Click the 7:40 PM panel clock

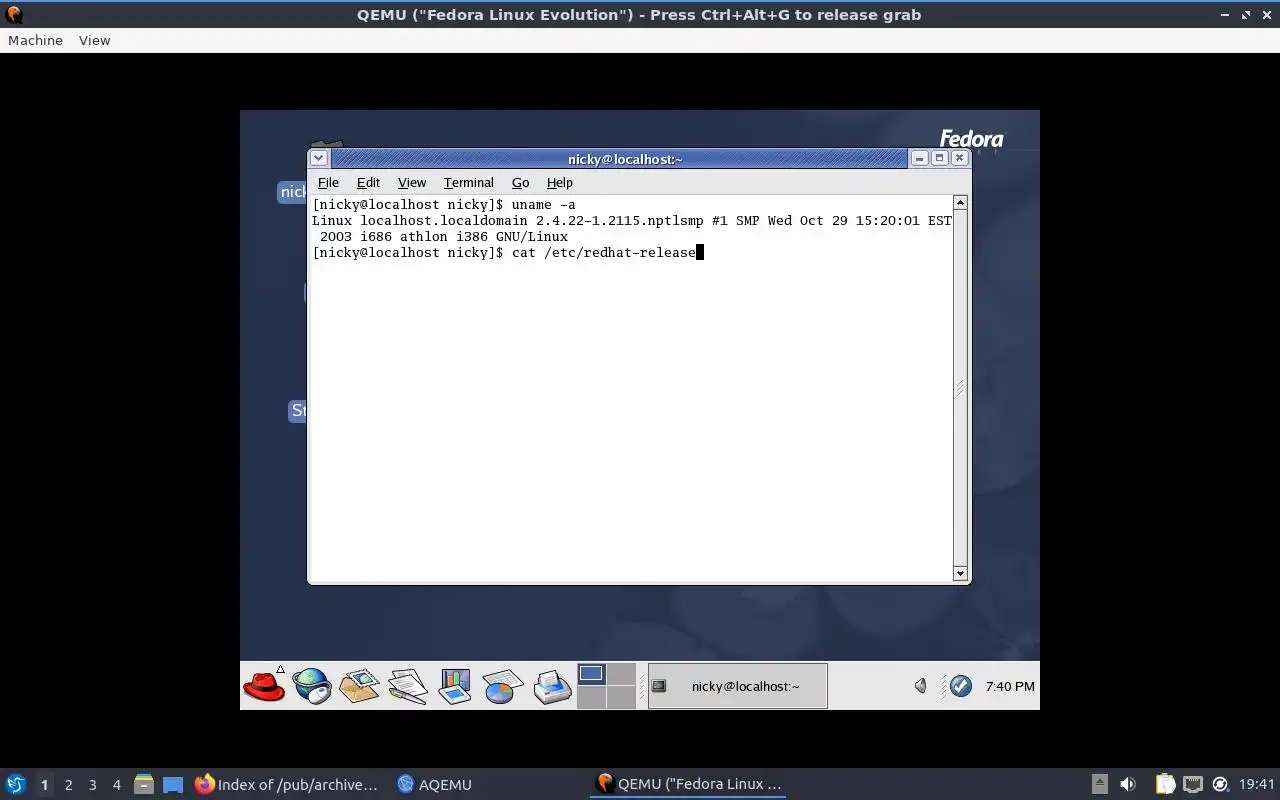[x=1010, y=686]
